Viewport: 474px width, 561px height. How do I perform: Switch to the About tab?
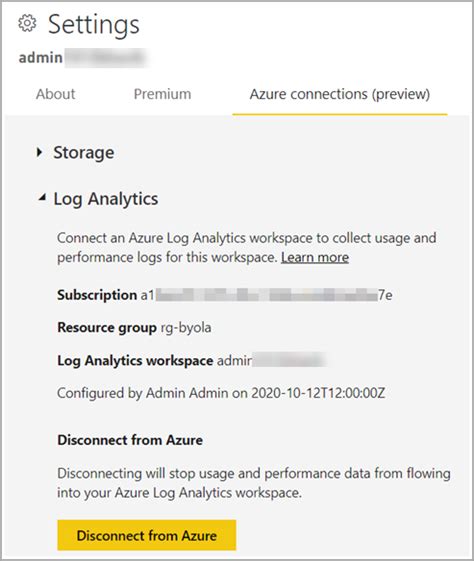pos(55,94)
